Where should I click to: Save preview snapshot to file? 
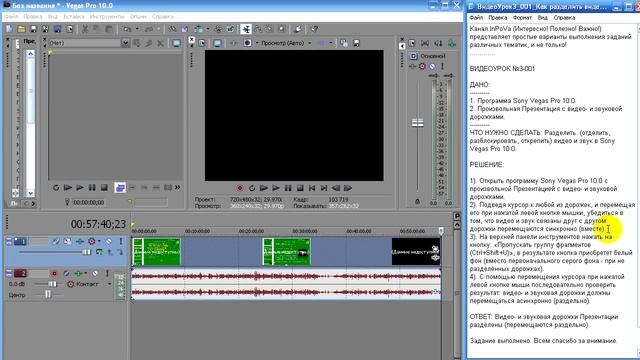[356, 43]
